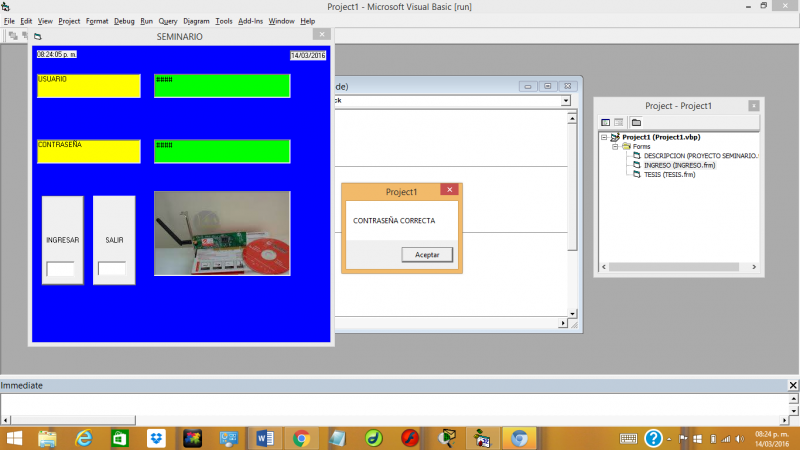
Task: Click the Project panel's horizontal scroll left arrow
Action: [604, 267]
